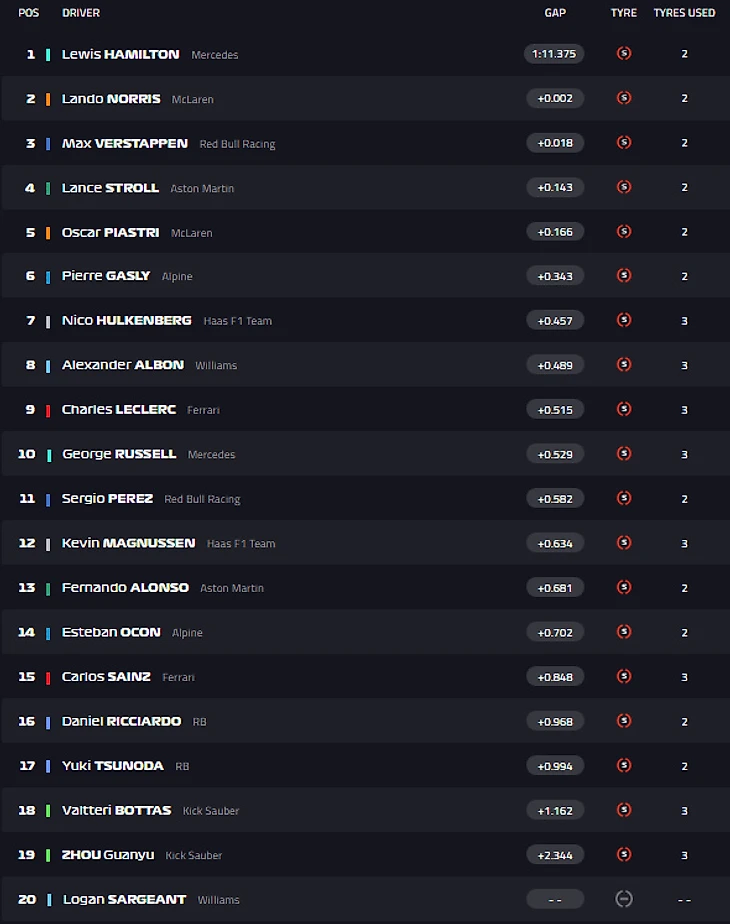Click Logan Sargeant's empty tyre icon

point(624,899)
